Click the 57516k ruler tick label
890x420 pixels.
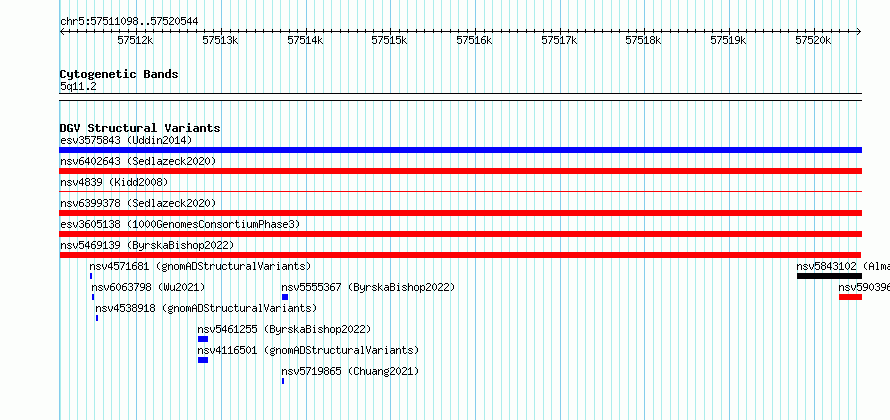tap(474, 40)
